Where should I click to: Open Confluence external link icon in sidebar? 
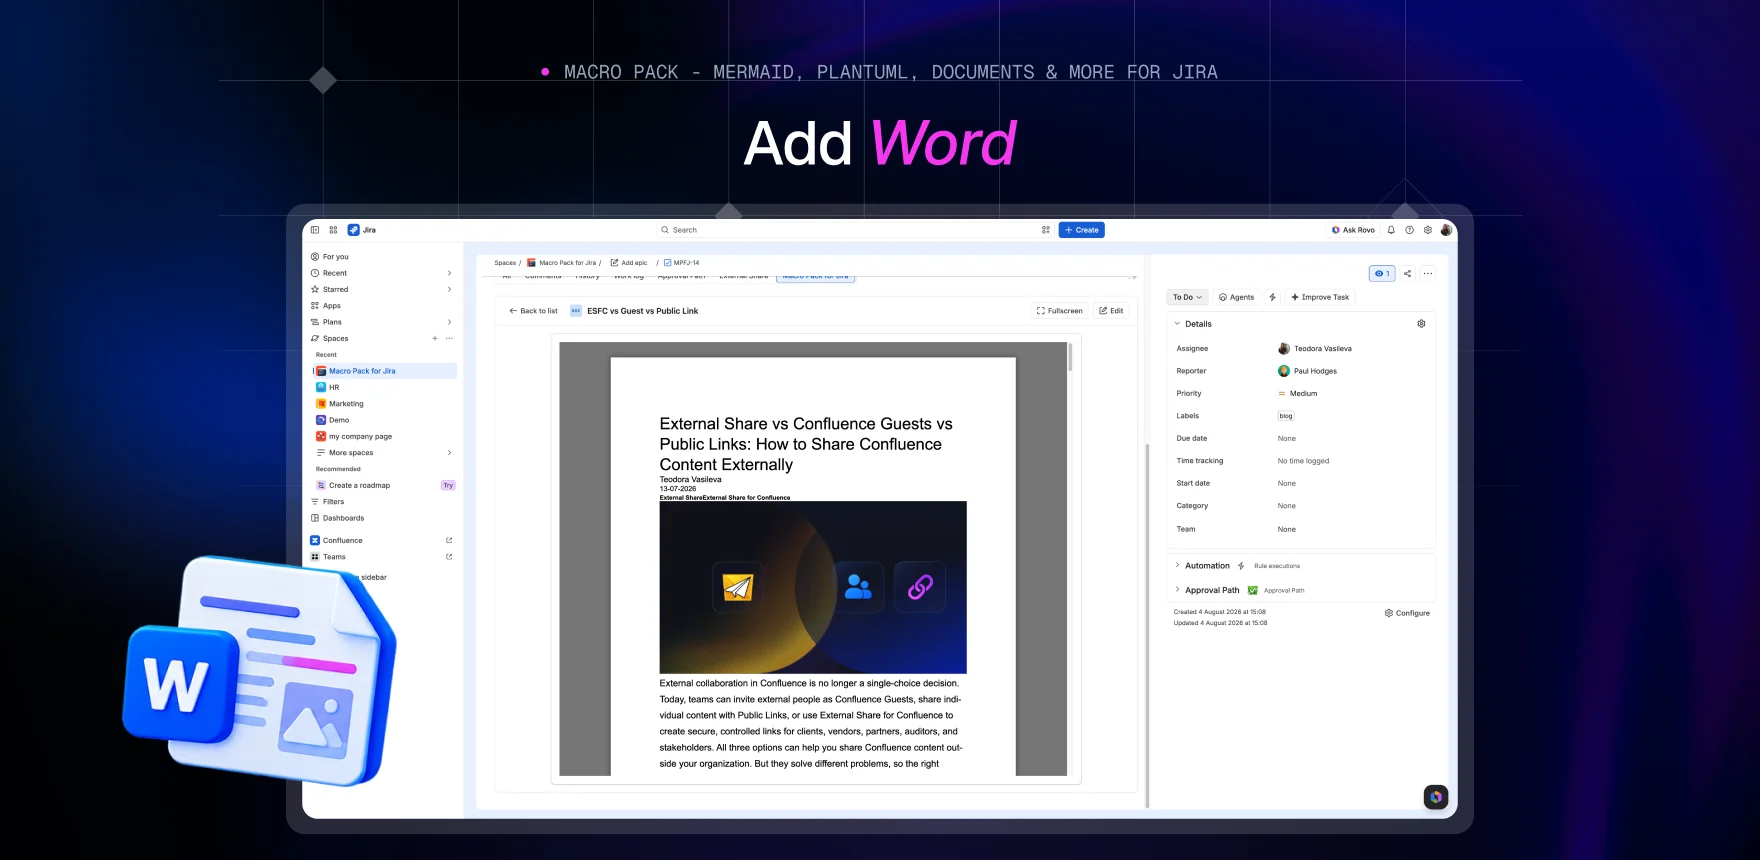click(449, 540)
